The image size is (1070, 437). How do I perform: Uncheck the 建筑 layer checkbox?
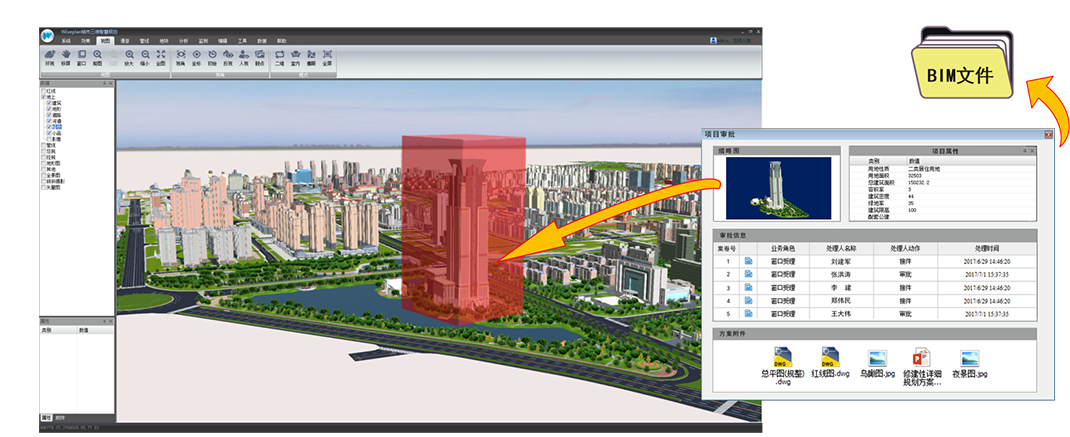[49, 103]
